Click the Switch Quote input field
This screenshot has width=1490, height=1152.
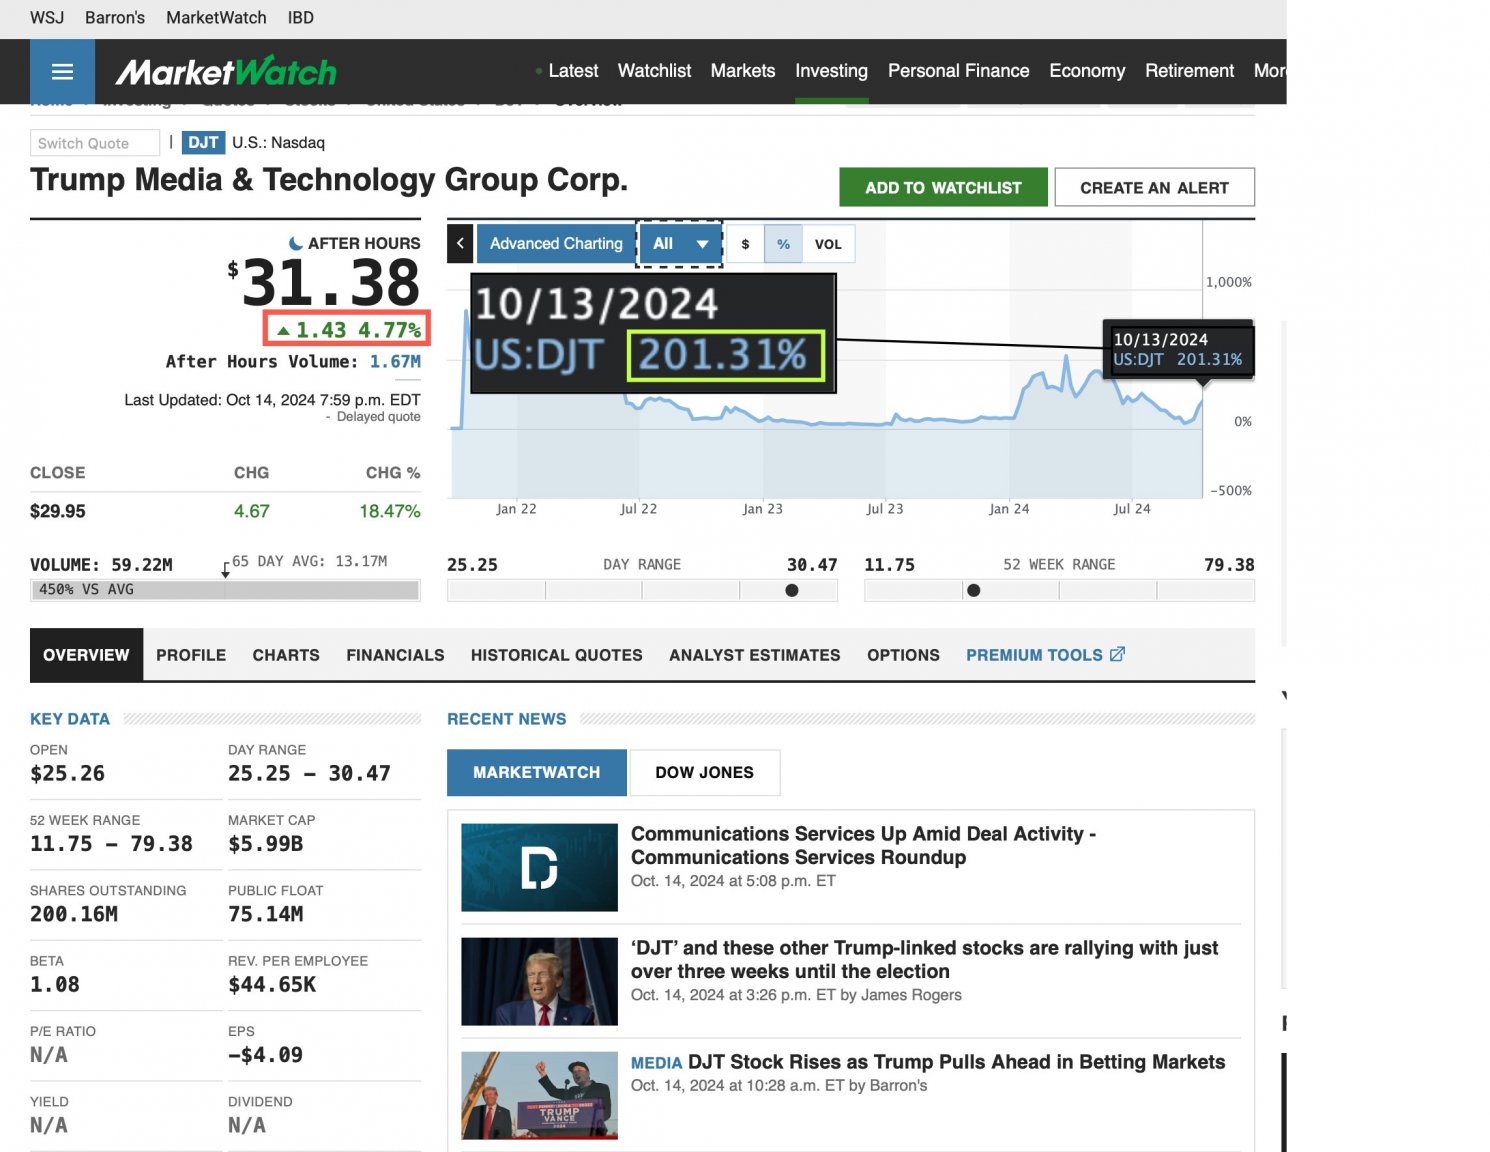tap(95, 143)
